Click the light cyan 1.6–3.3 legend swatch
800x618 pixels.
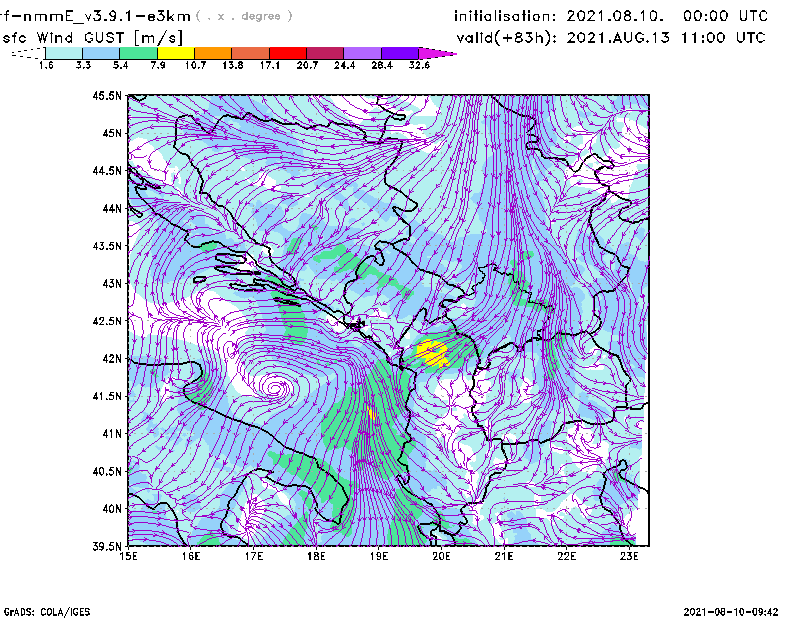click(64, 53)
